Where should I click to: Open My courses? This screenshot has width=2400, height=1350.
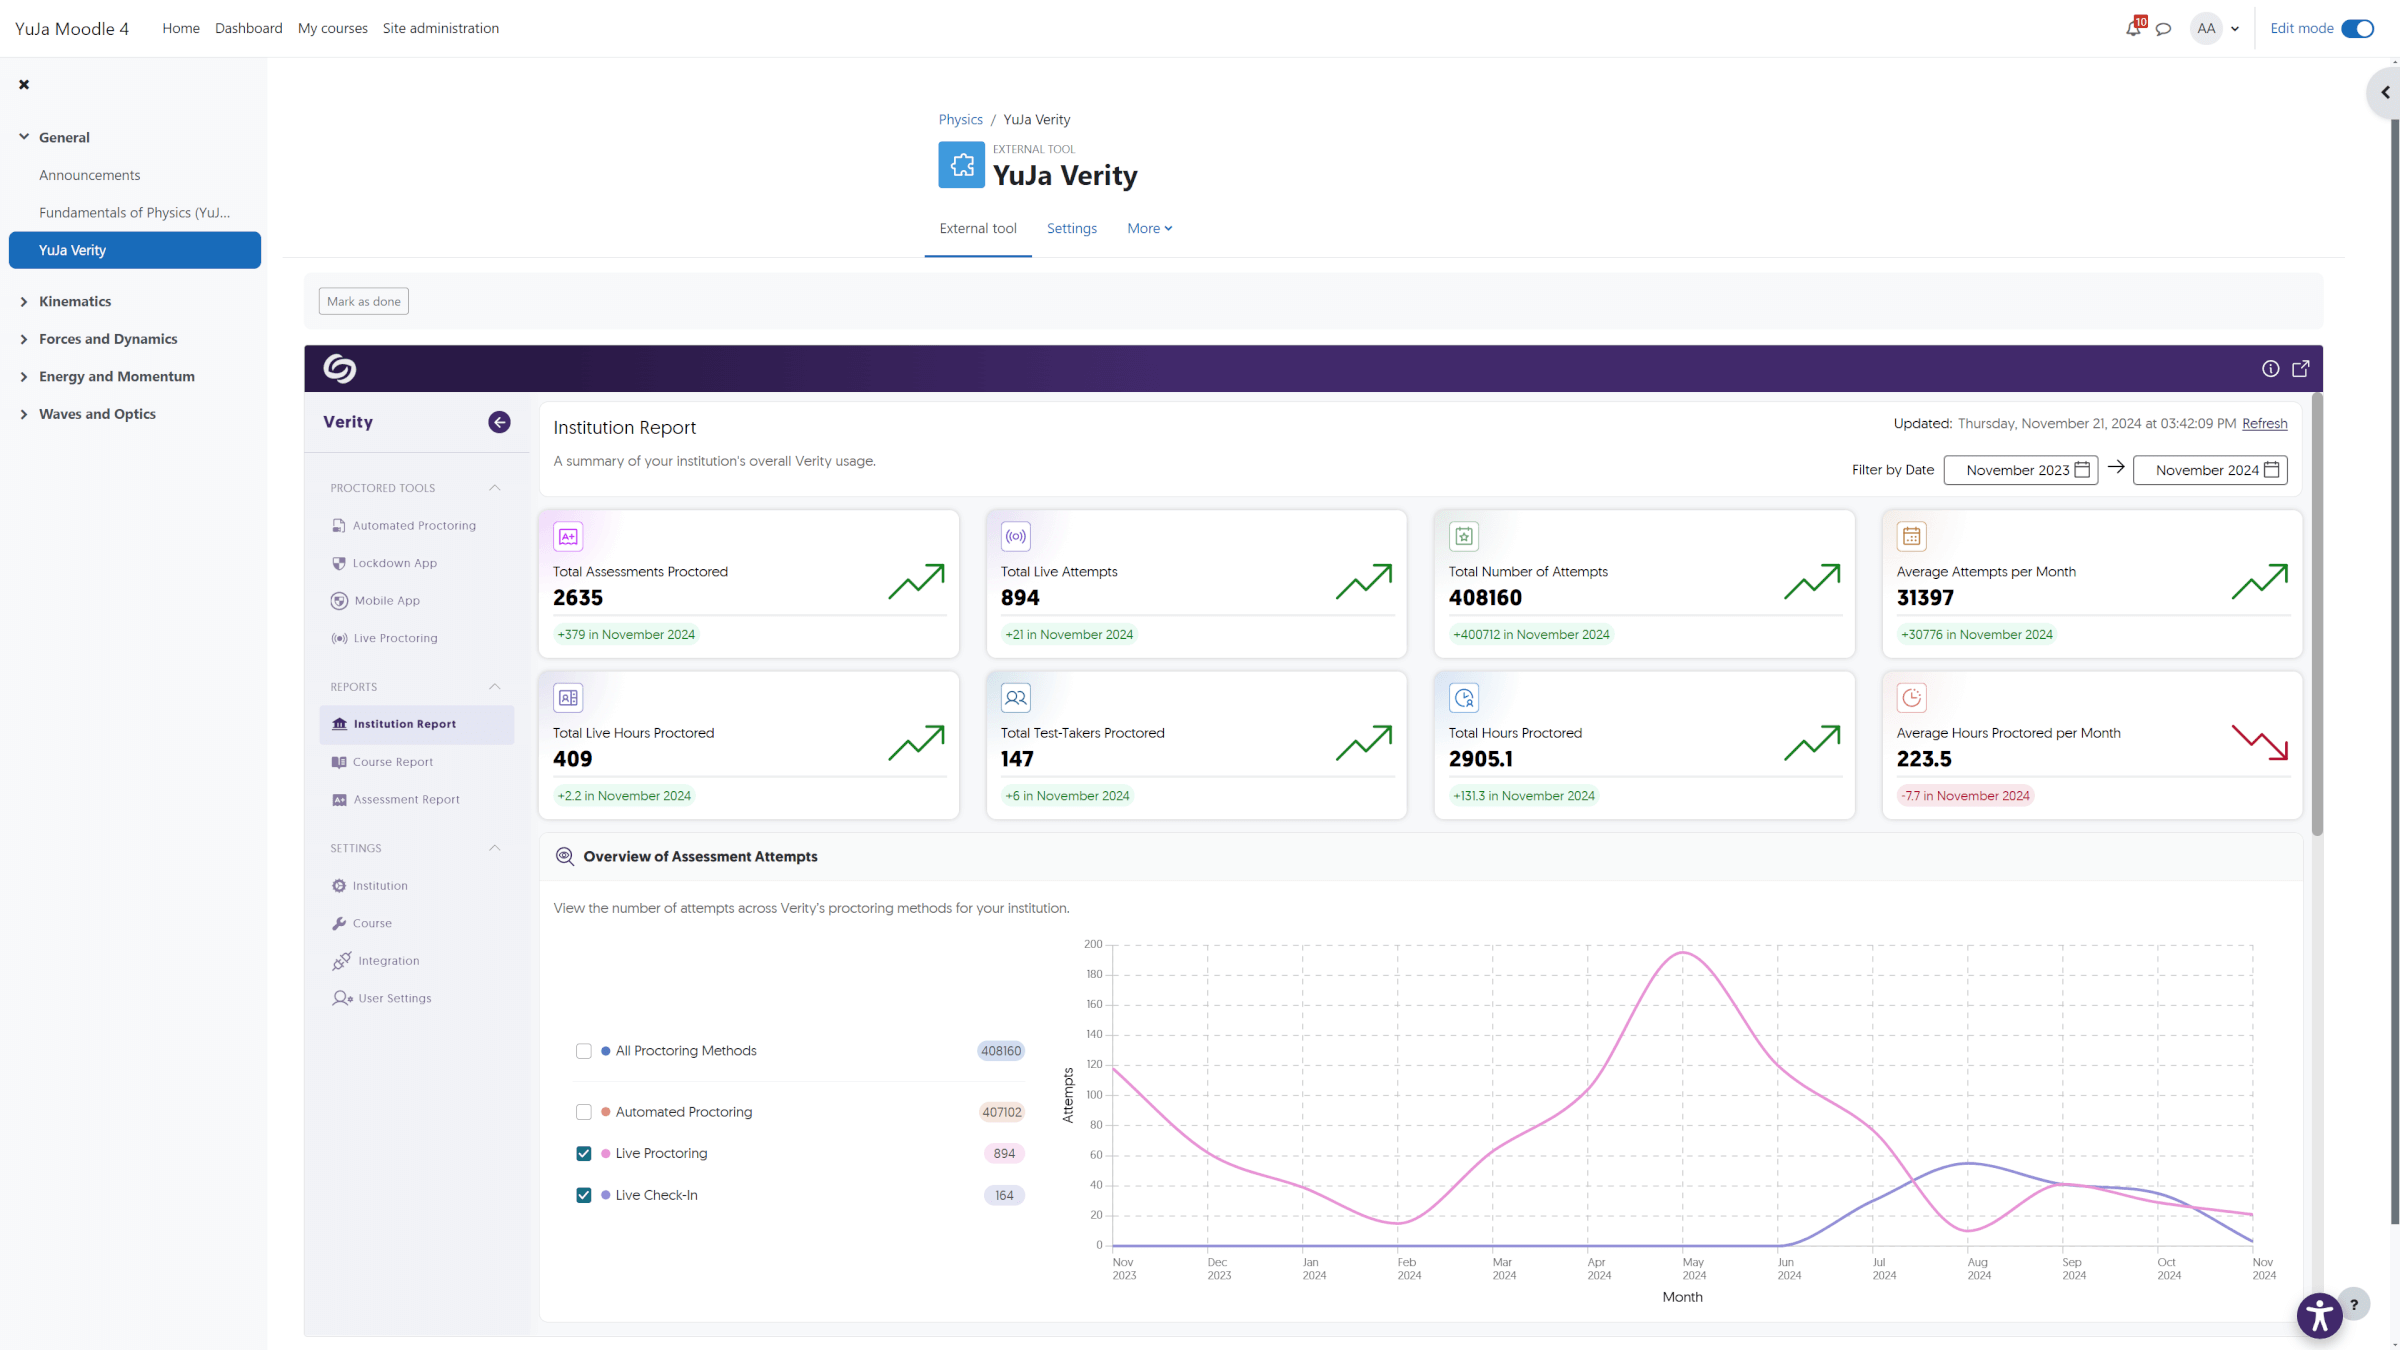[x=333, y=28]
